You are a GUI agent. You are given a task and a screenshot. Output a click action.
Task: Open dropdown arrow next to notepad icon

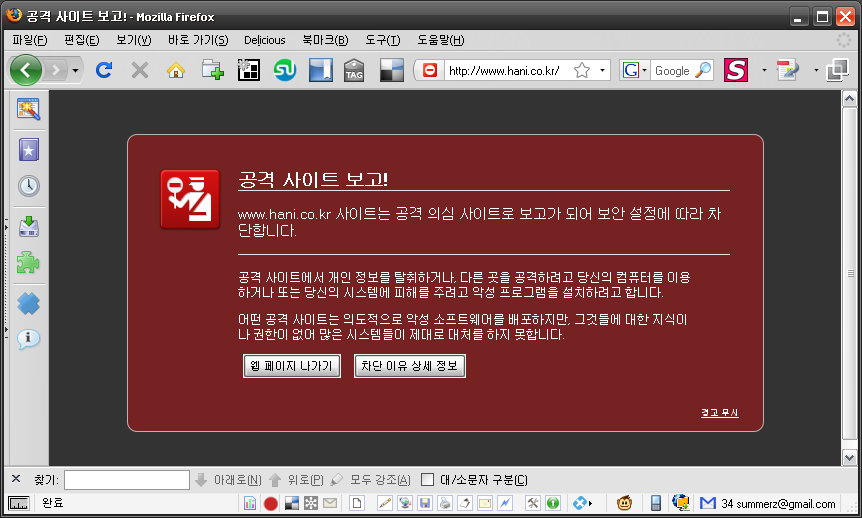coord(816,70)
